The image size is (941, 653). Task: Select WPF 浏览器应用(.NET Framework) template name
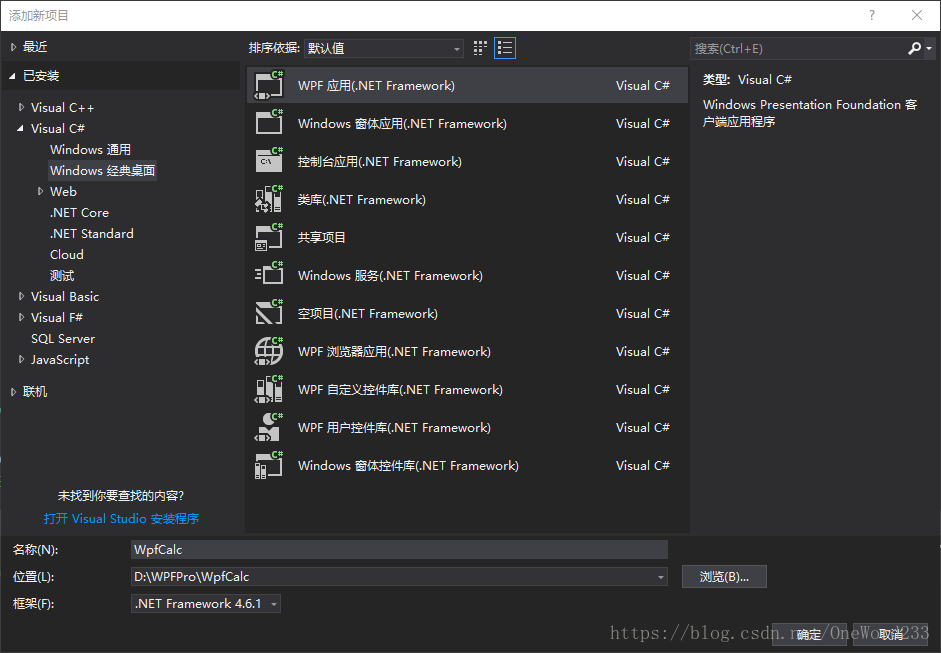coord(394,351)
